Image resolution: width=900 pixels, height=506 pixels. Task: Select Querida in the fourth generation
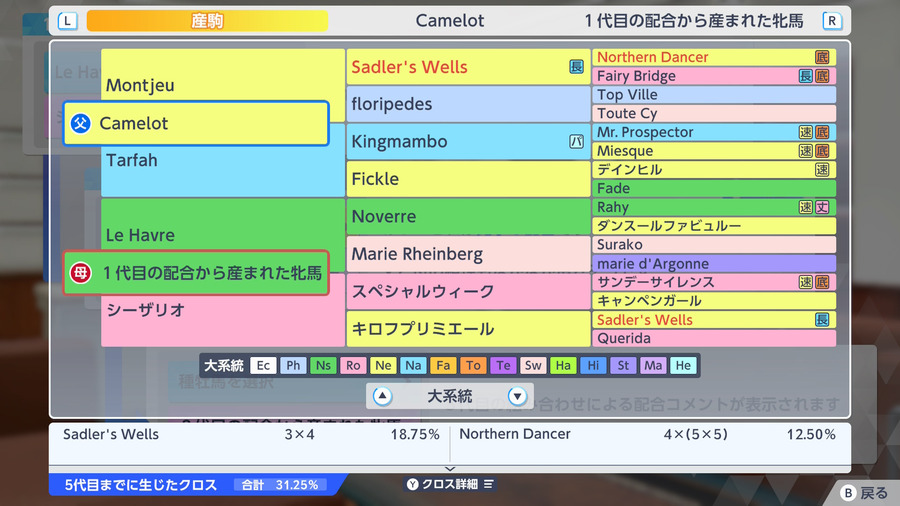click(714, 338)
